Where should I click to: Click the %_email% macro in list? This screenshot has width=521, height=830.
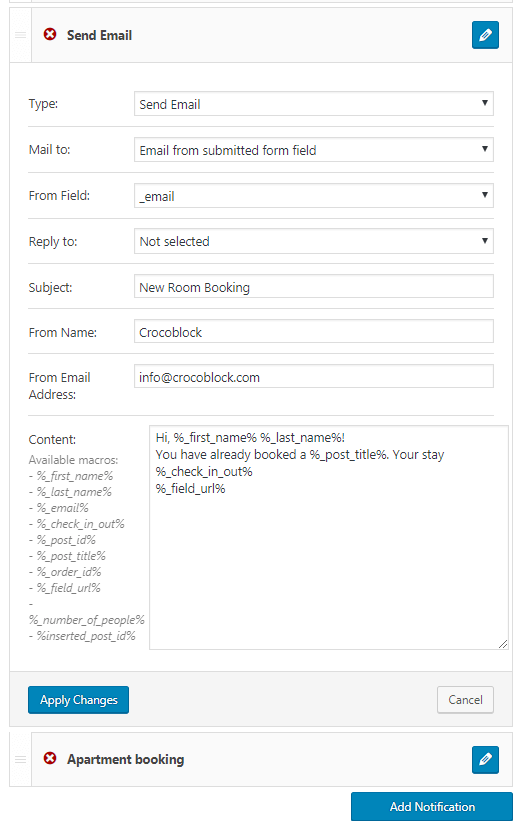62,508
